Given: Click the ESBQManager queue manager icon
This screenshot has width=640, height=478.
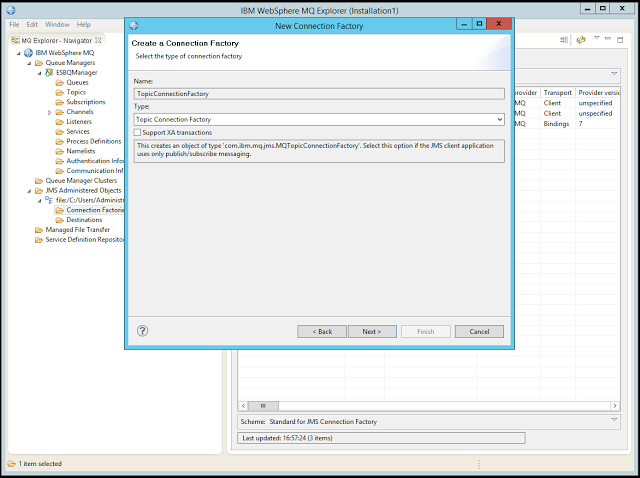Looking at the screenshot, I should (x=49, y=73).
